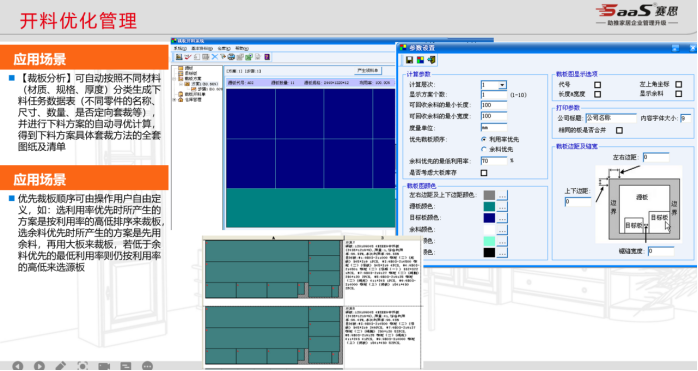
Task: Click the save disk icon in 参数设置
Action: point(409,60)
